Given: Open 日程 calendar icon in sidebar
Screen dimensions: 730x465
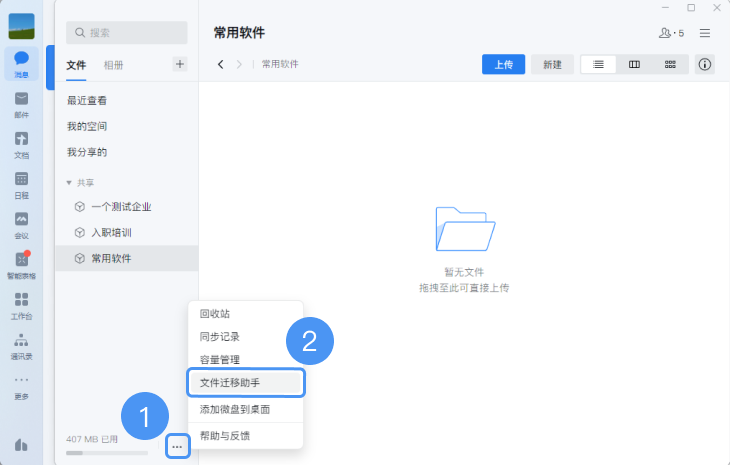Looking at the screenshot, I should [x=21, y=183].
